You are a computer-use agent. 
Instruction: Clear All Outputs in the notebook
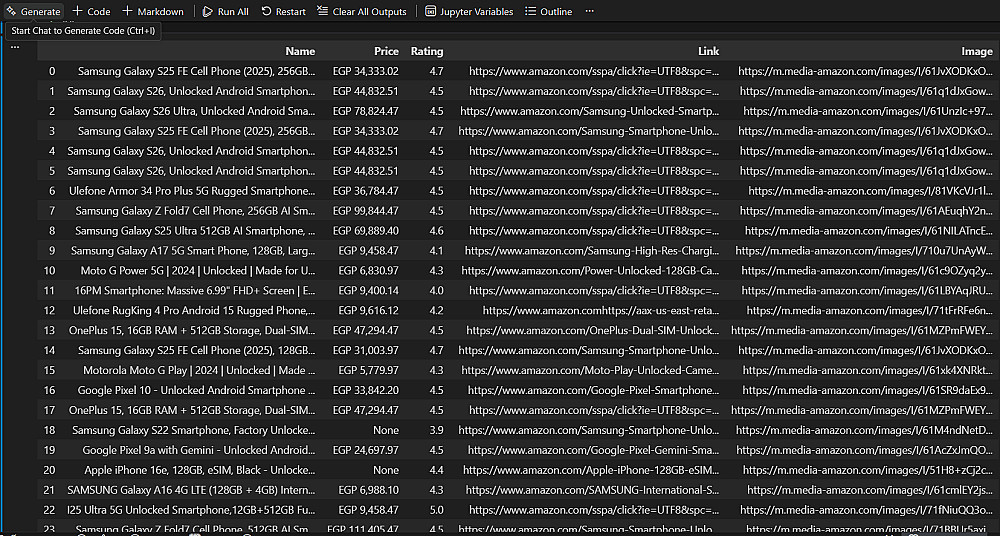pyautogui.click(x=362, y=11)
